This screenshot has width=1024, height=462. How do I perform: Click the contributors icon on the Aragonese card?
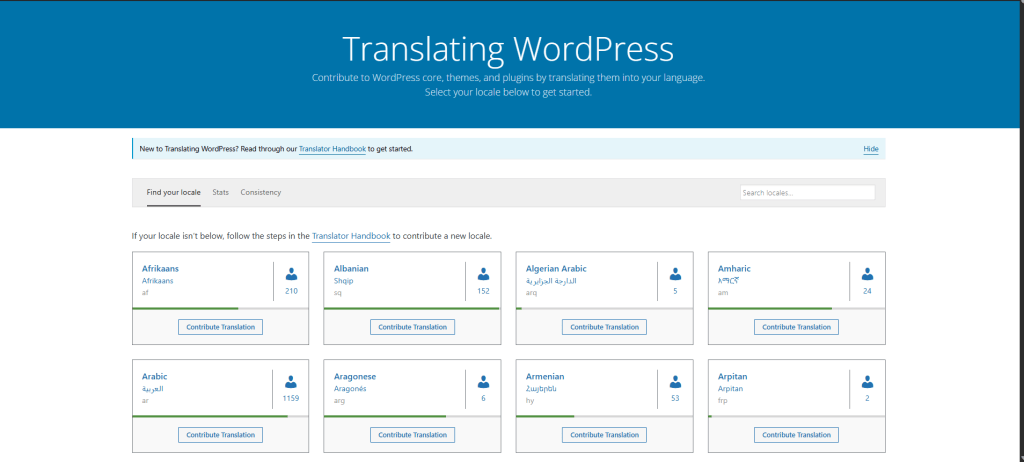(x=483, y=382)
